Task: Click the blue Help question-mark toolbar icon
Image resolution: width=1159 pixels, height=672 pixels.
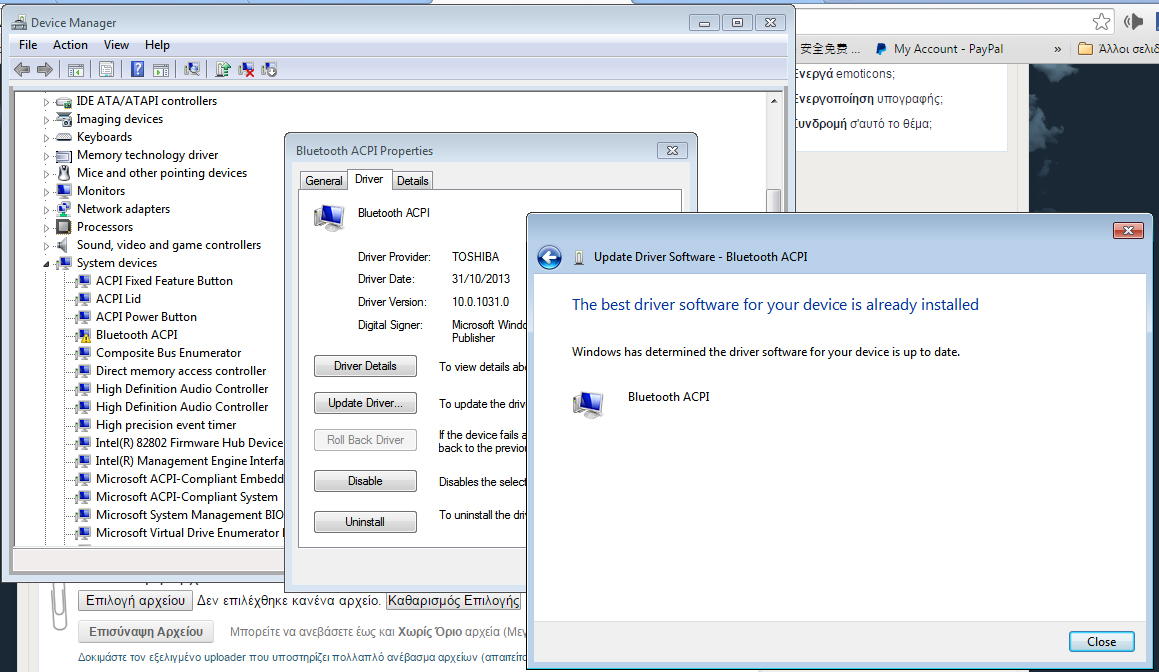Action: coord(137,69)
